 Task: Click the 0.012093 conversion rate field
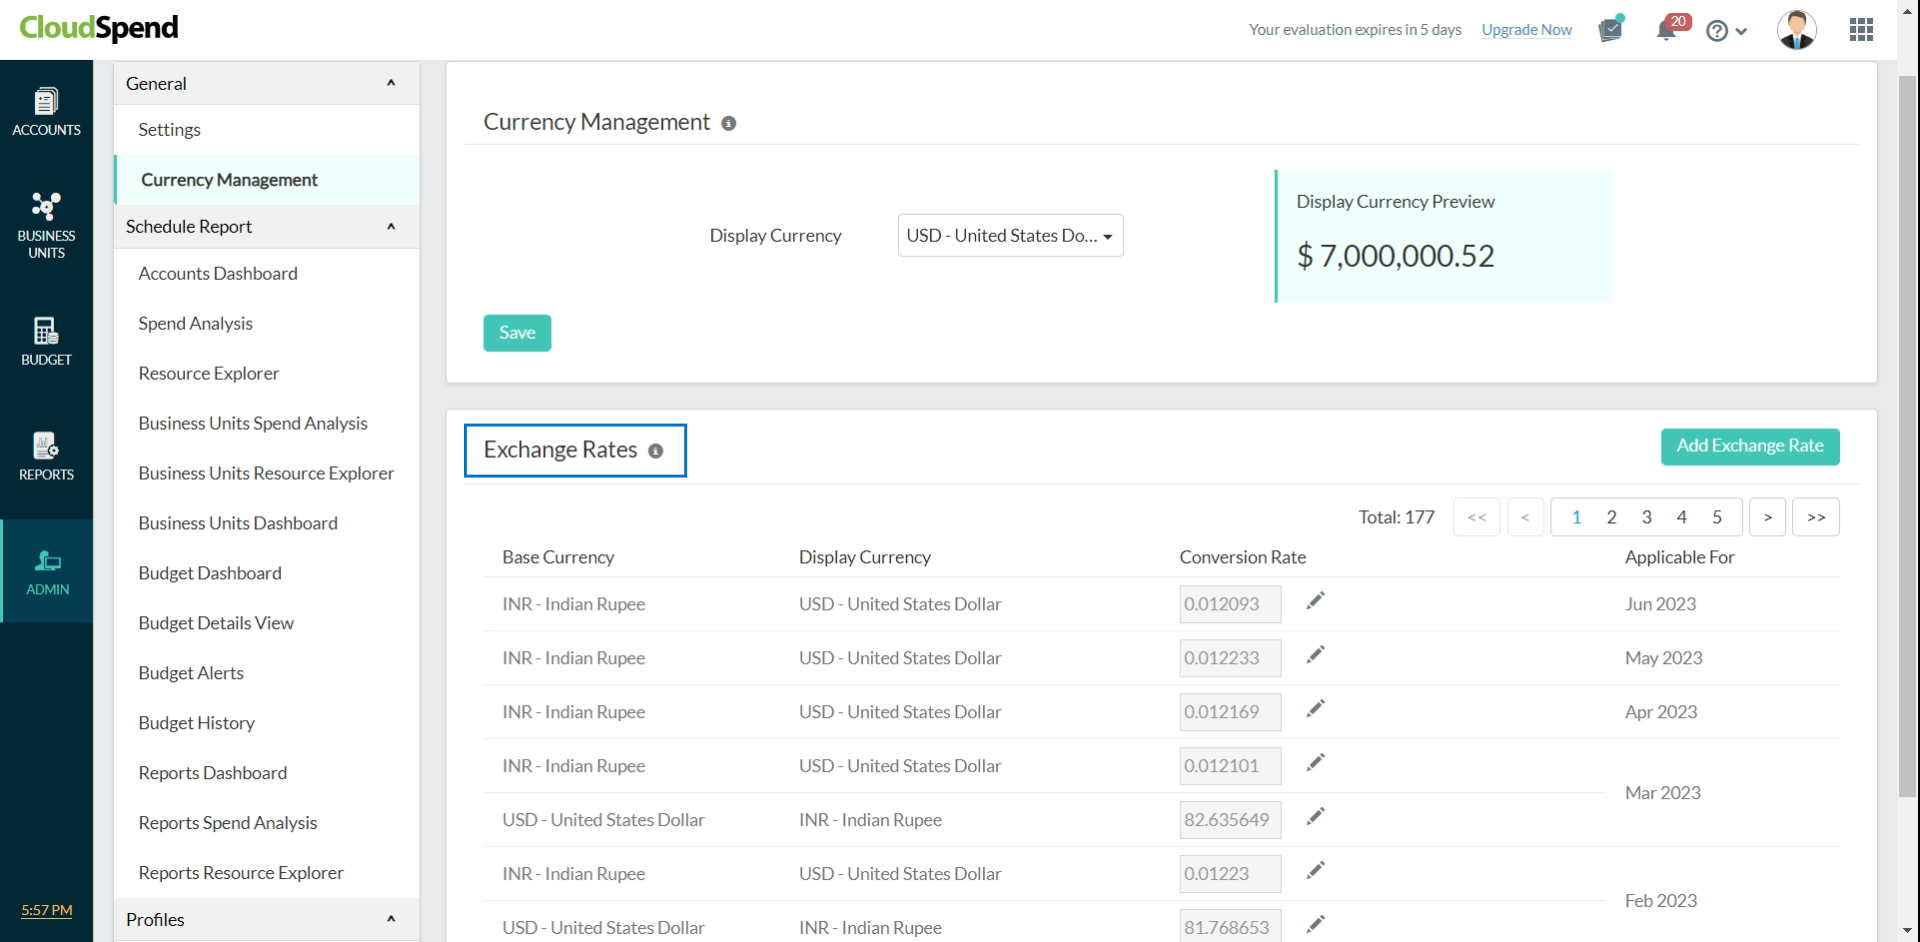pyautogui.click(x=1230, y=604)
